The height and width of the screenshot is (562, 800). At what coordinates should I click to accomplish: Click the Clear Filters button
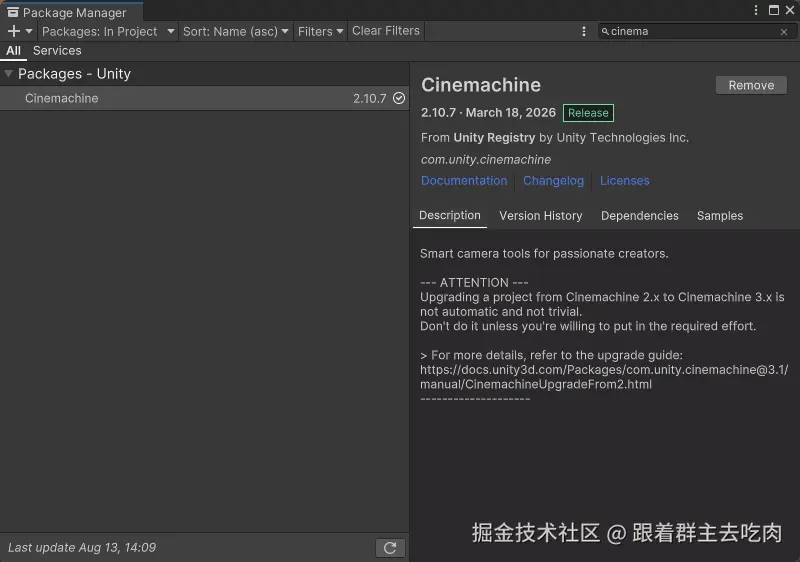point(386,31)
